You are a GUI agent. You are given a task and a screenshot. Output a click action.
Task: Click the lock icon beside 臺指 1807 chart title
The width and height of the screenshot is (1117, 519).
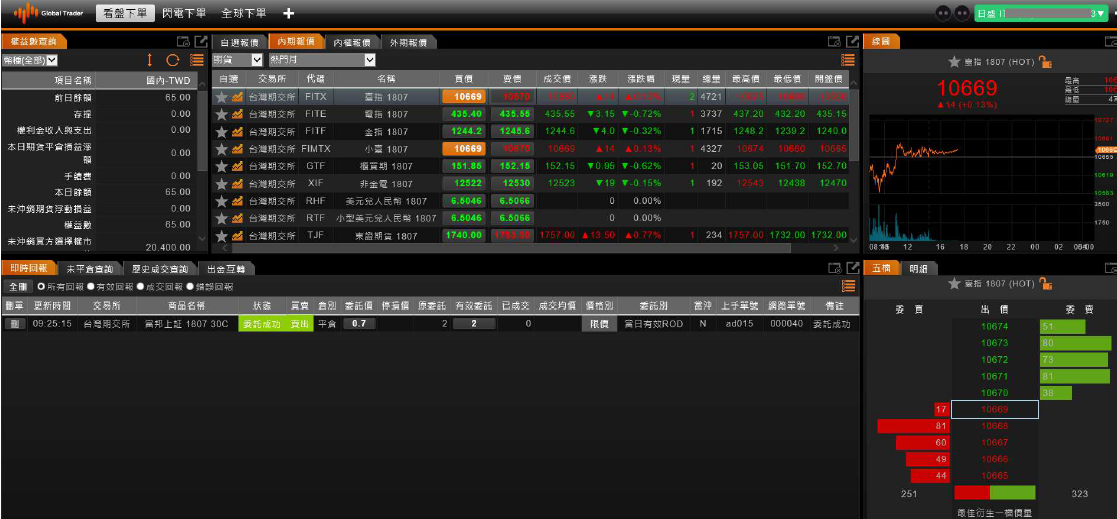coord(1045,62)
